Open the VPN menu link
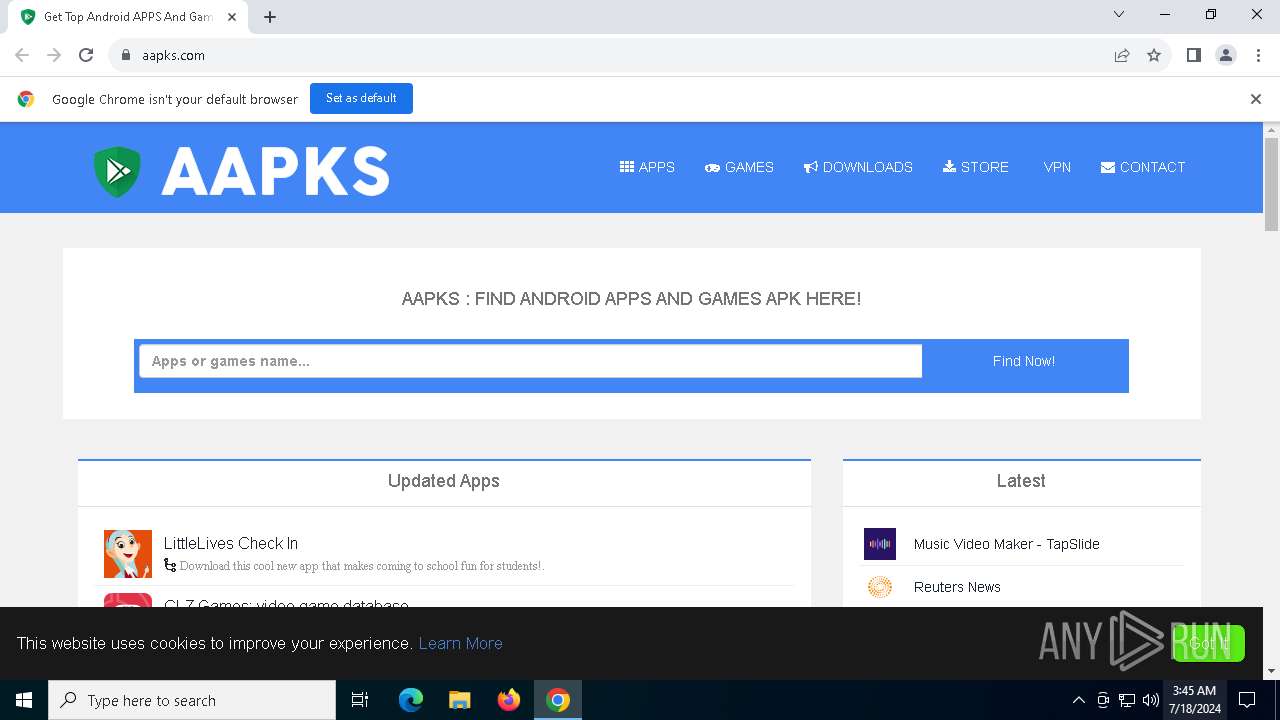1280x720 pixels. pos(1057,167)
